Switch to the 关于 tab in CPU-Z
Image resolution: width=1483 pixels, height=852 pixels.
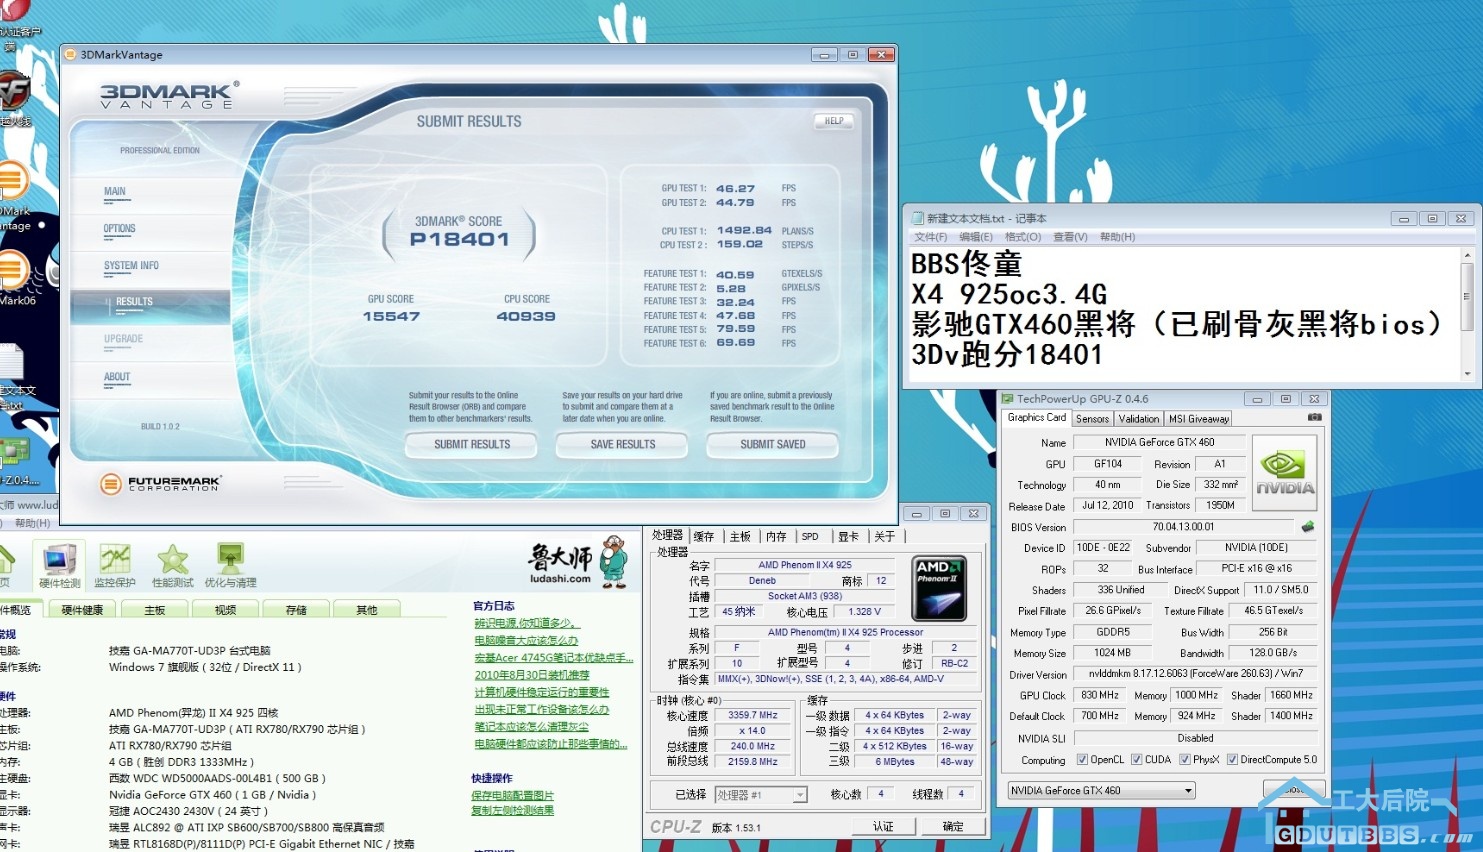pyautogui.click(x=885, y=537)
